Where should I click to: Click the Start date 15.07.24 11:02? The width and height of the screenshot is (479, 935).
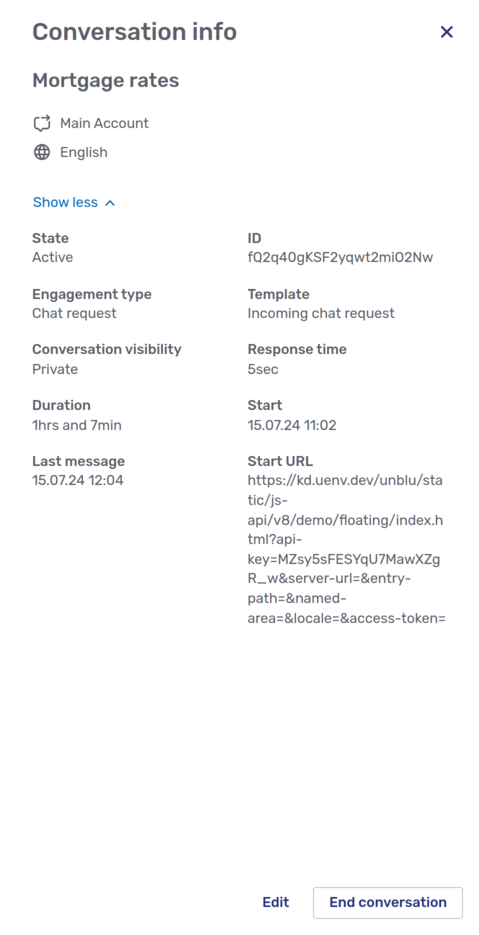(x=292, y=425)
